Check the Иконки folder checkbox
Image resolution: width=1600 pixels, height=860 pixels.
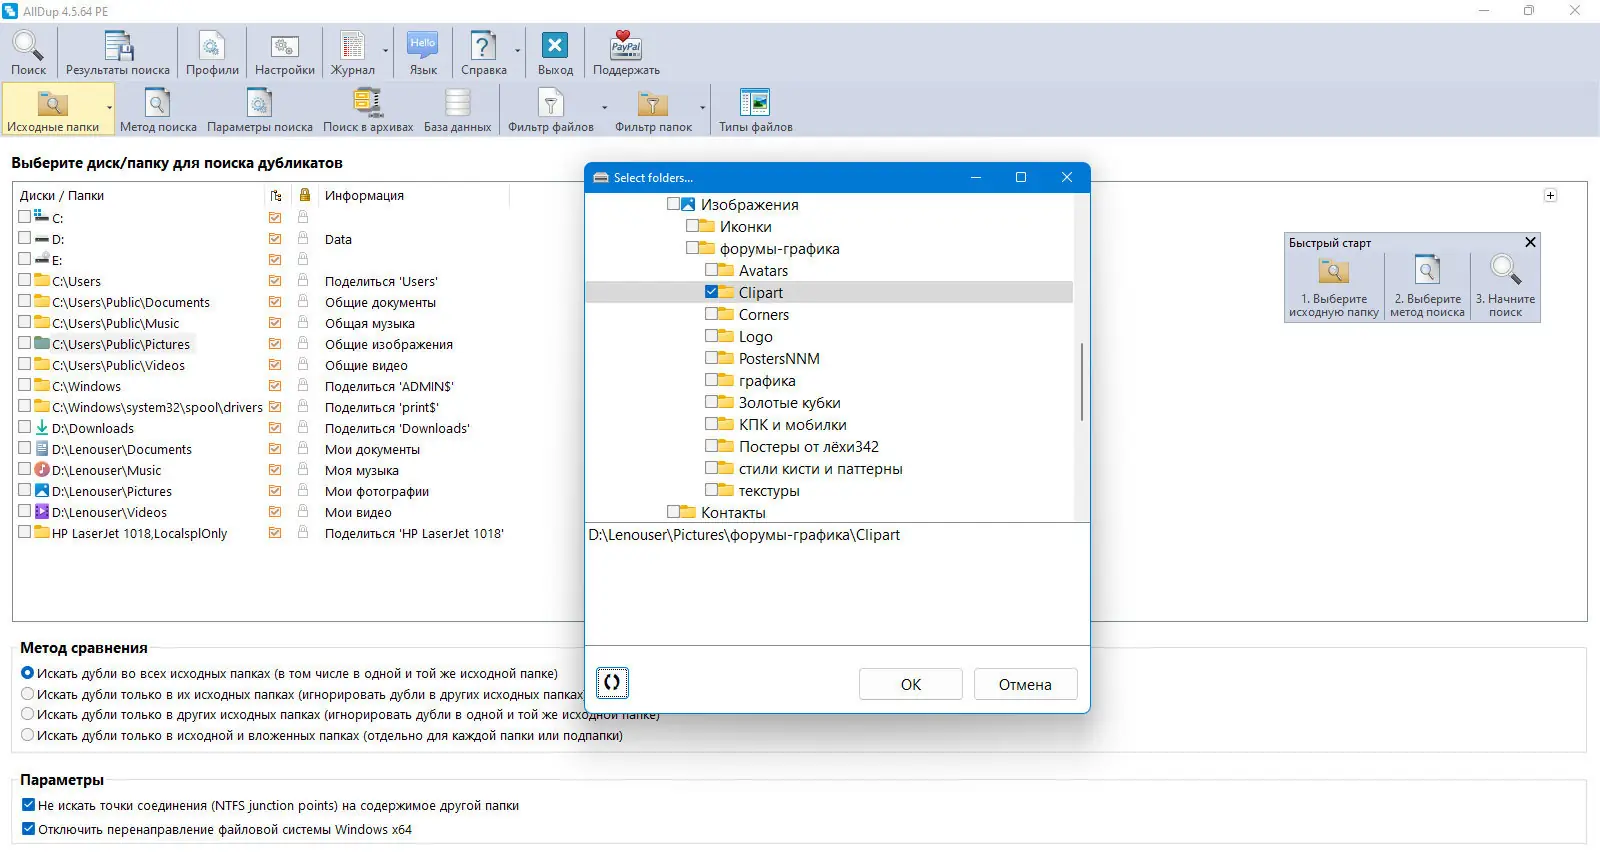pyautogui.click(x=693, y=226)
